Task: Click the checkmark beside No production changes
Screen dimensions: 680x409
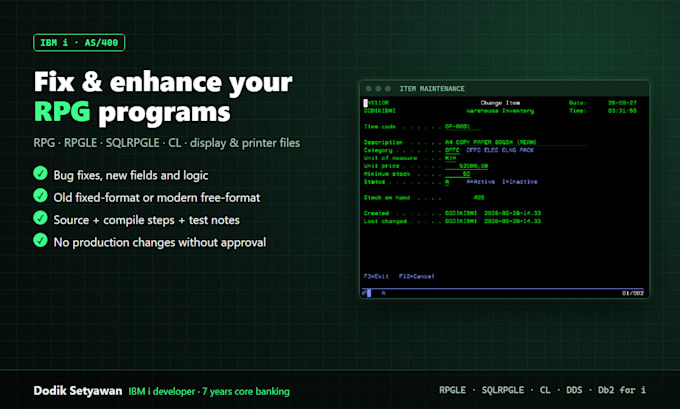Action: (x=40, y=240)
